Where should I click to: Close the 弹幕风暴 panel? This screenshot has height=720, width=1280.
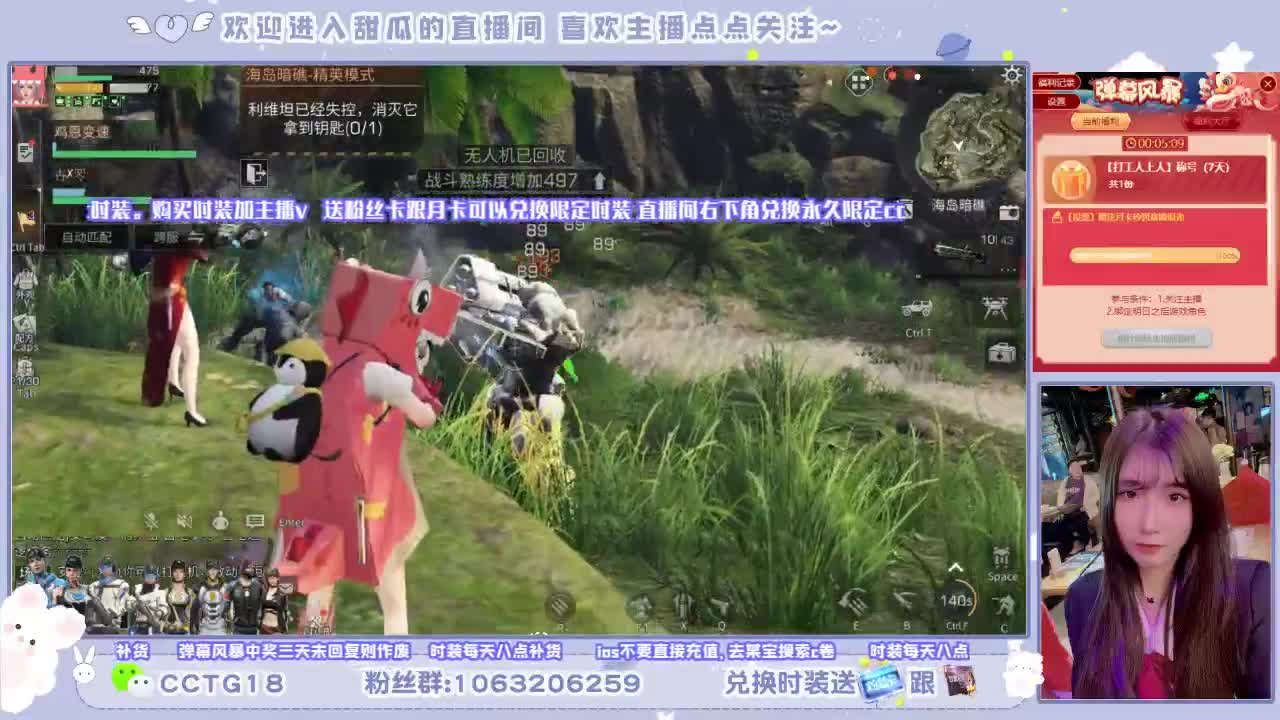[1267, 85]
